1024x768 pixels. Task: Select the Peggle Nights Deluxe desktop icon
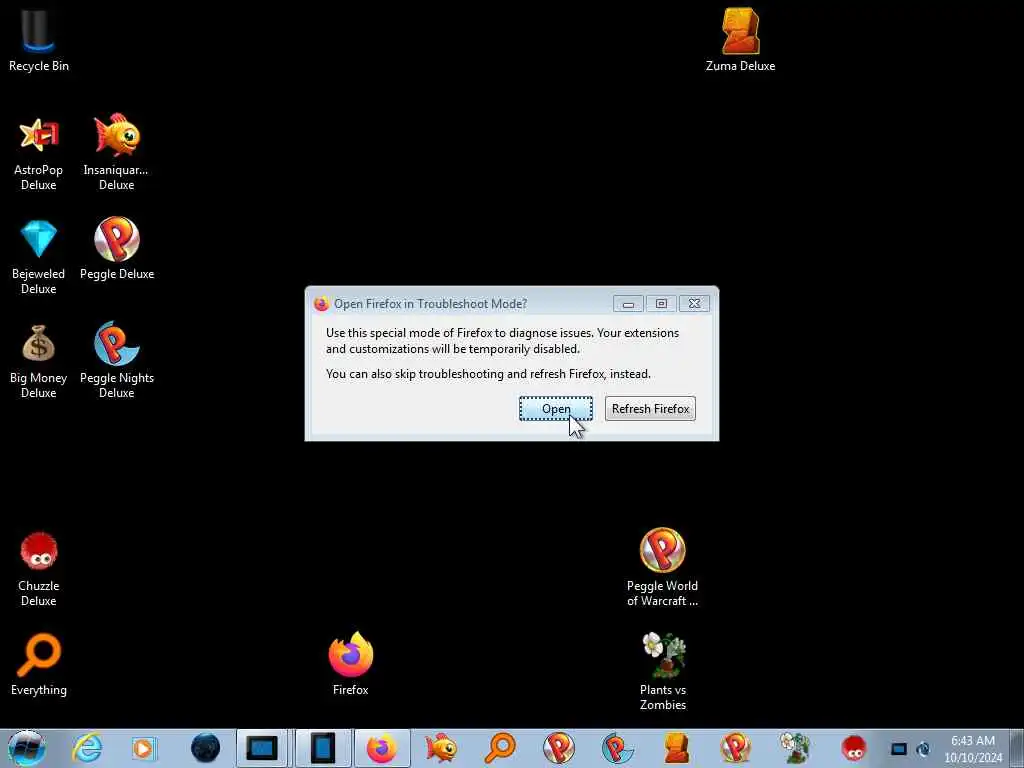[117, 361]
